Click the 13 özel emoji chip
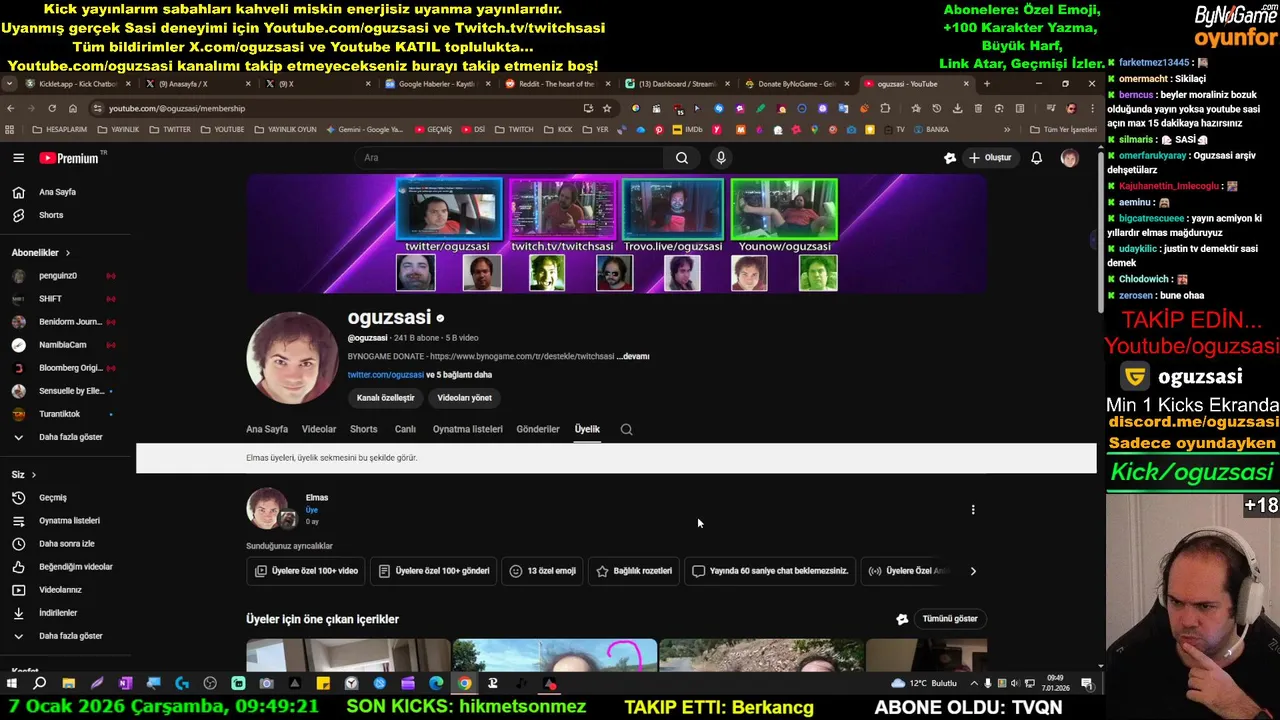Screen dimensions: 1280x720 (543, 571)
